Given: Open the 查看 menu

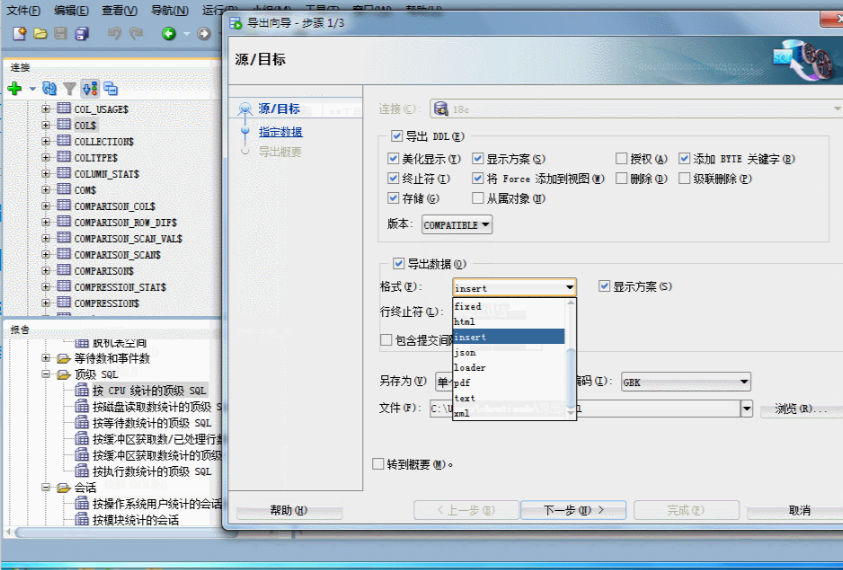Looking at the screenshot, I should point(119,10).
